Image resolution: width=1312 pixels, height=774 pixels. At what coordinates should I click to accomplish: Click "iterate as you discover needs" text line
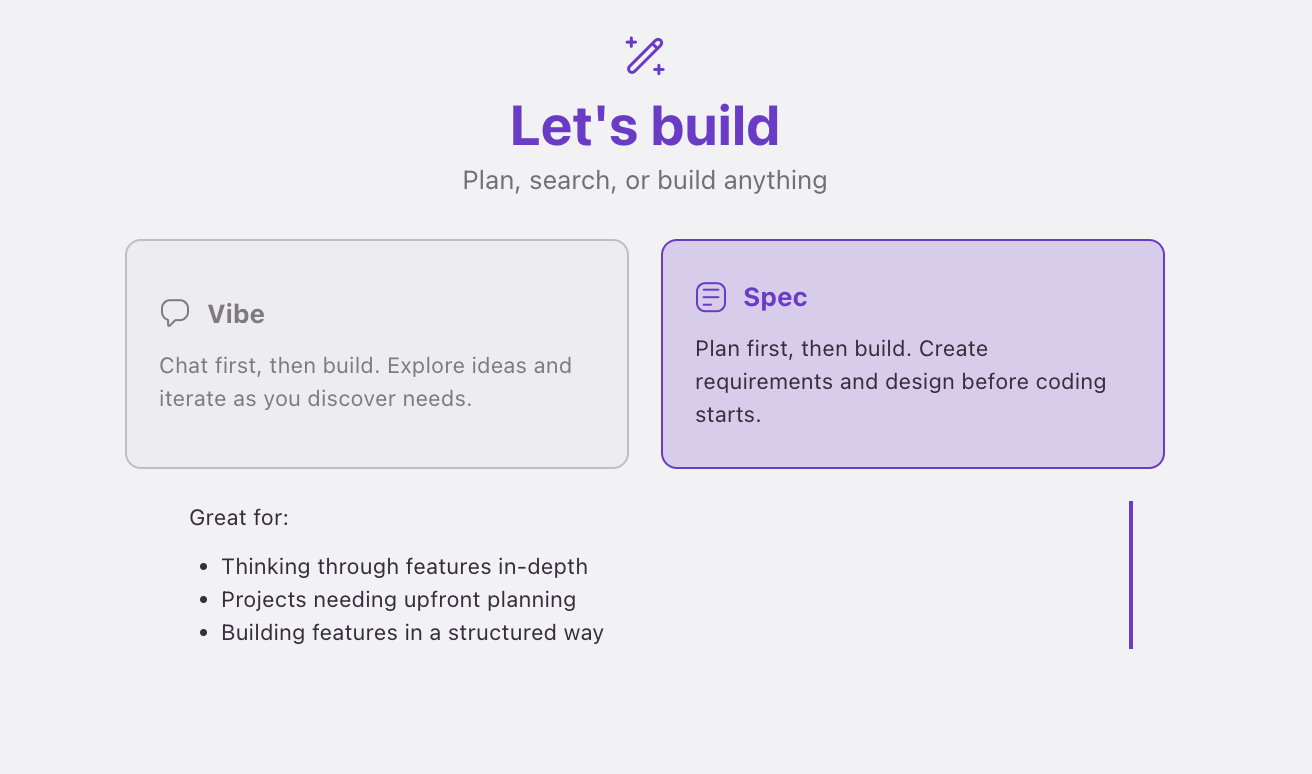(x=315, y=399)
